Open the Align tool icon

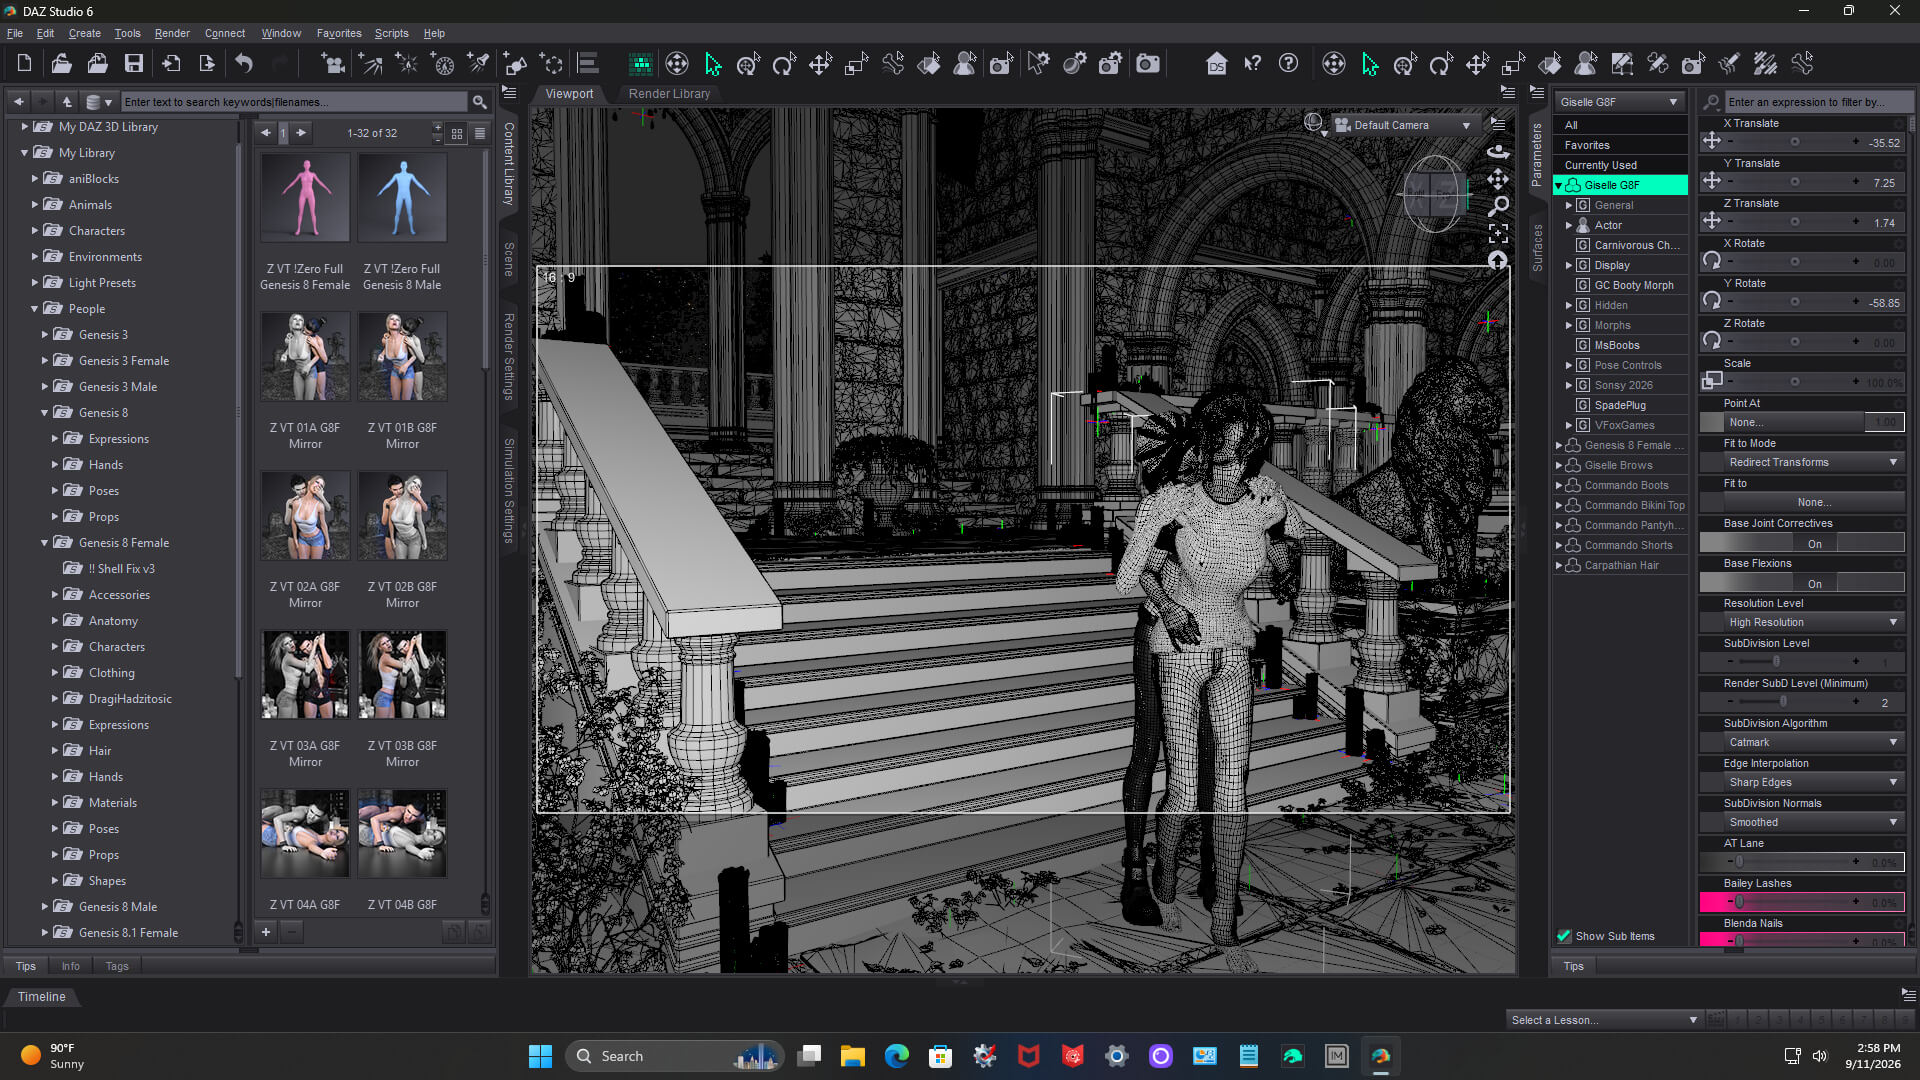click(x=588, y=64)
